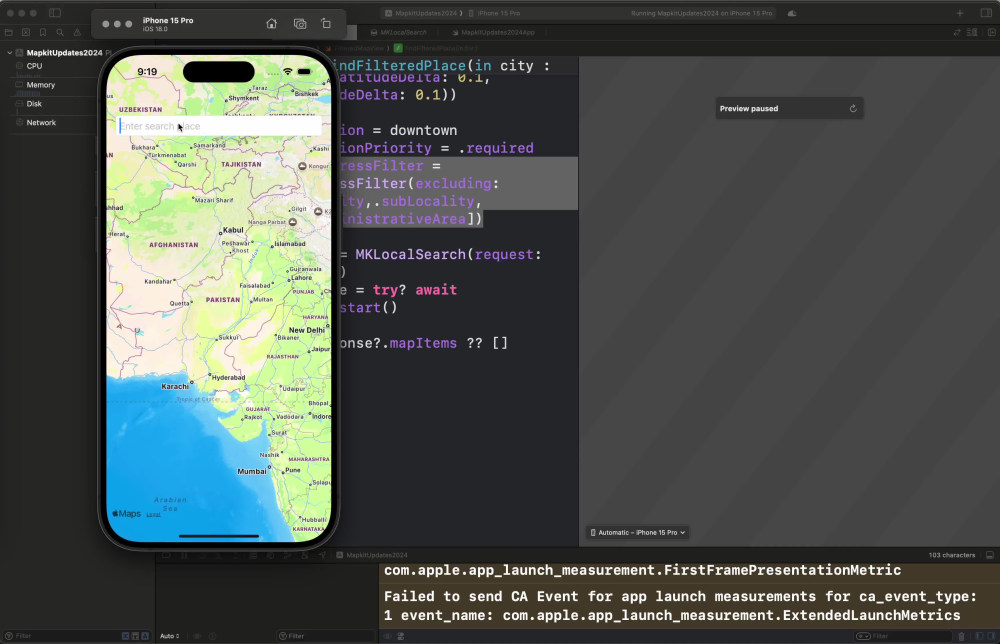Switch to the MapkitUpdates2024App editor tab
This screenshot has width=1000, height=644.
494,32
